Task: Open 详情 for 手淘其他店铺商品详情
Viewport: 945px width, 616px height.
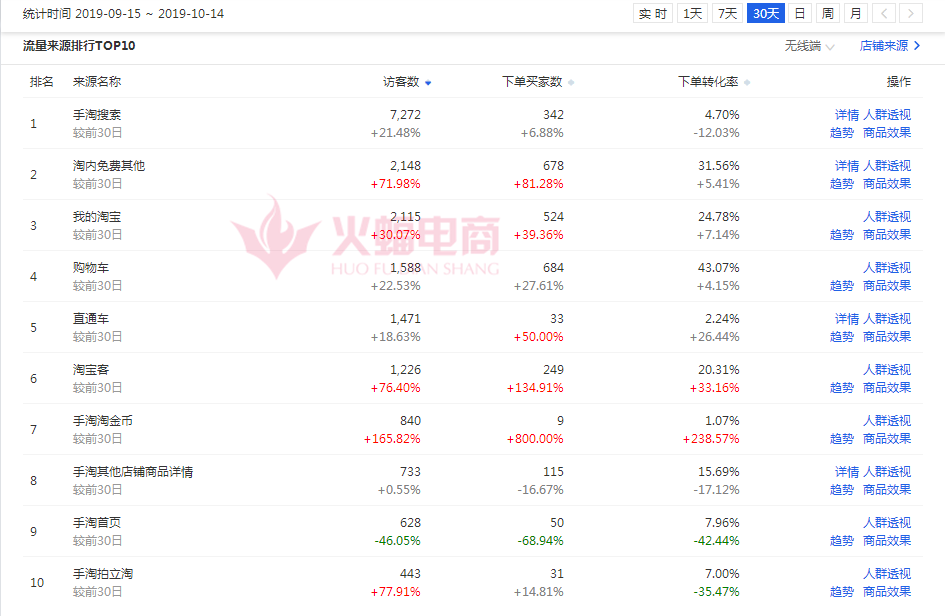Action: click(847, 472)
